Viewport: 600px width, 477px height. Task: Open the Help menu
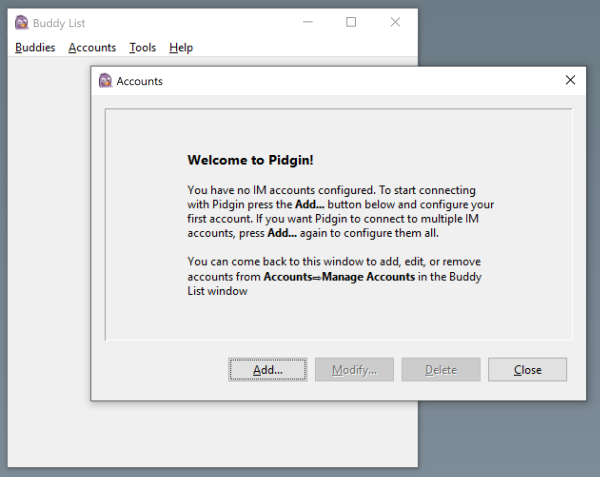(181, 47)
